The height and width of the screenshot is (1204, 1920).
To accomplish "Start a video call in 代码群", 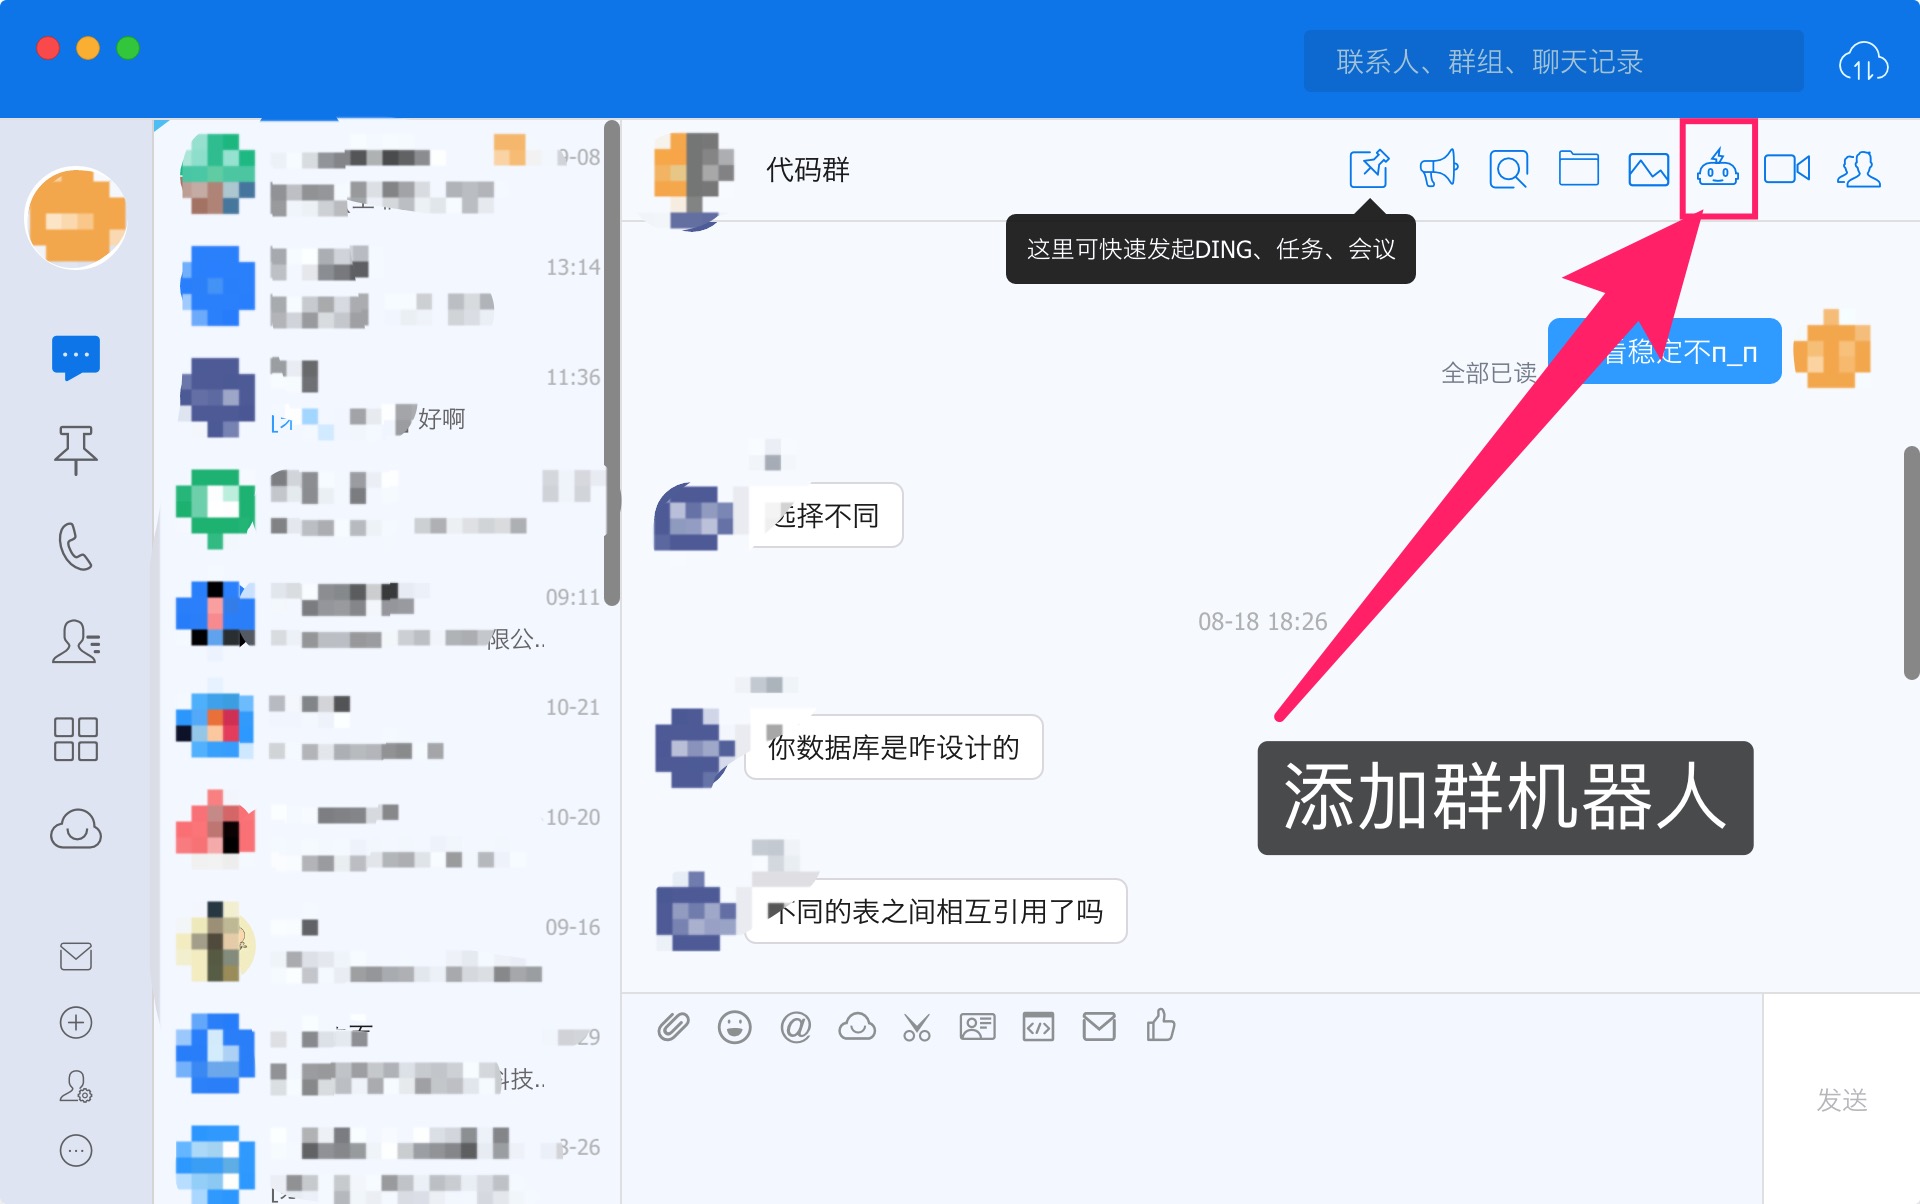I will 1786,169.
